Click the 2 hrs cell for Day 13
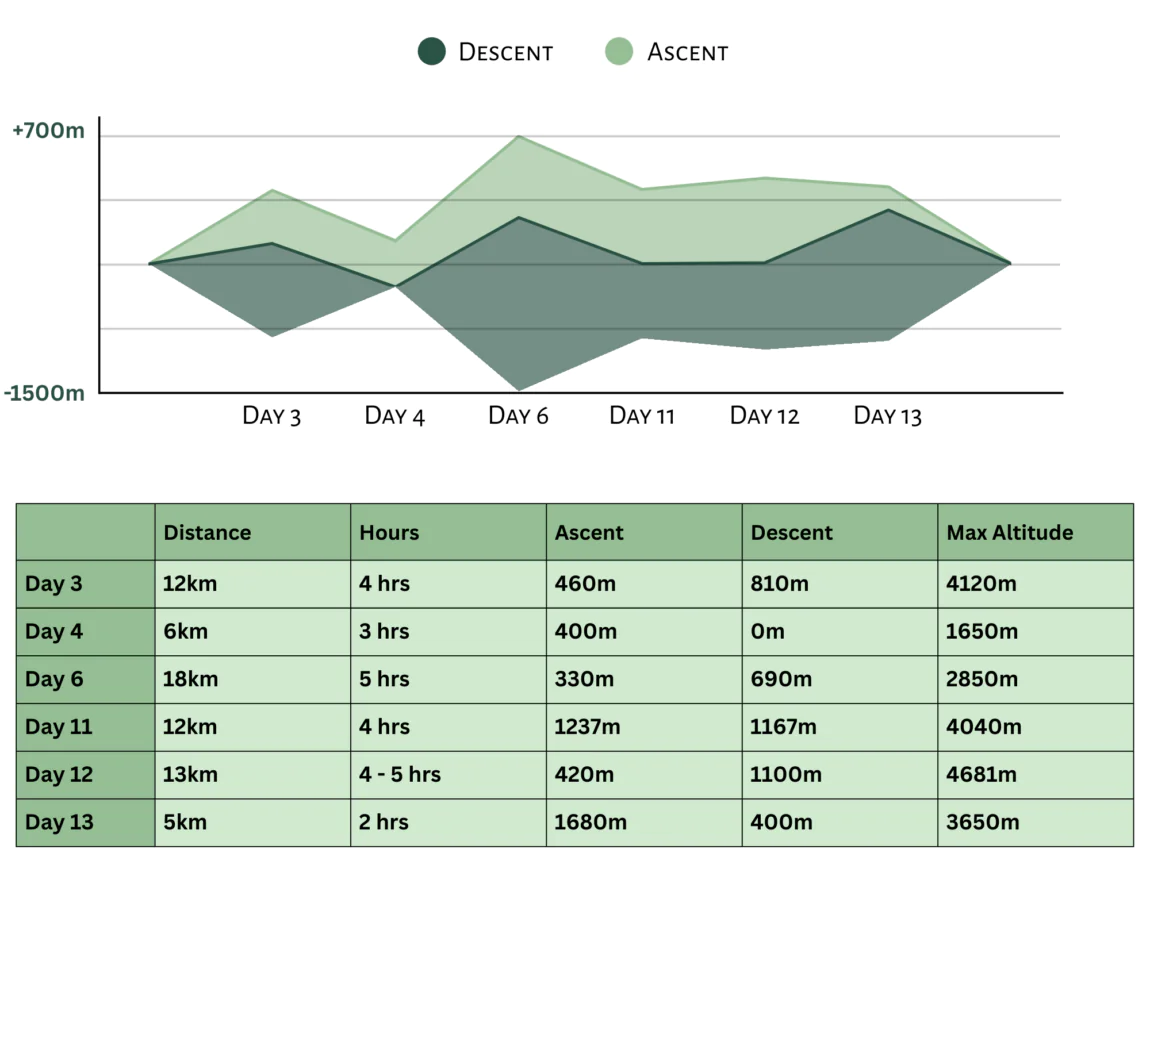This screenshot has height=1045, width=1150. pyautogui.click(x=448, y=822)
